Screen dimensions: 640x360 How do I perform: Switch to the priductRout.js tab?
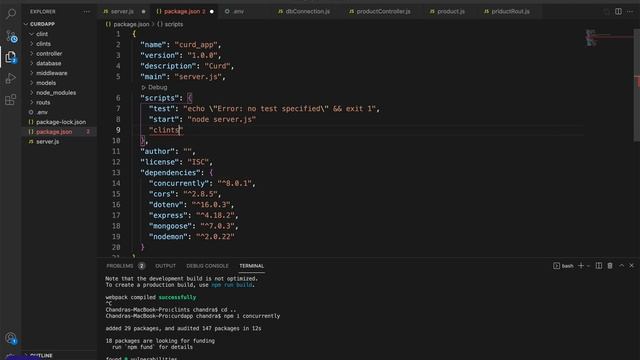(x=510, y=11)
